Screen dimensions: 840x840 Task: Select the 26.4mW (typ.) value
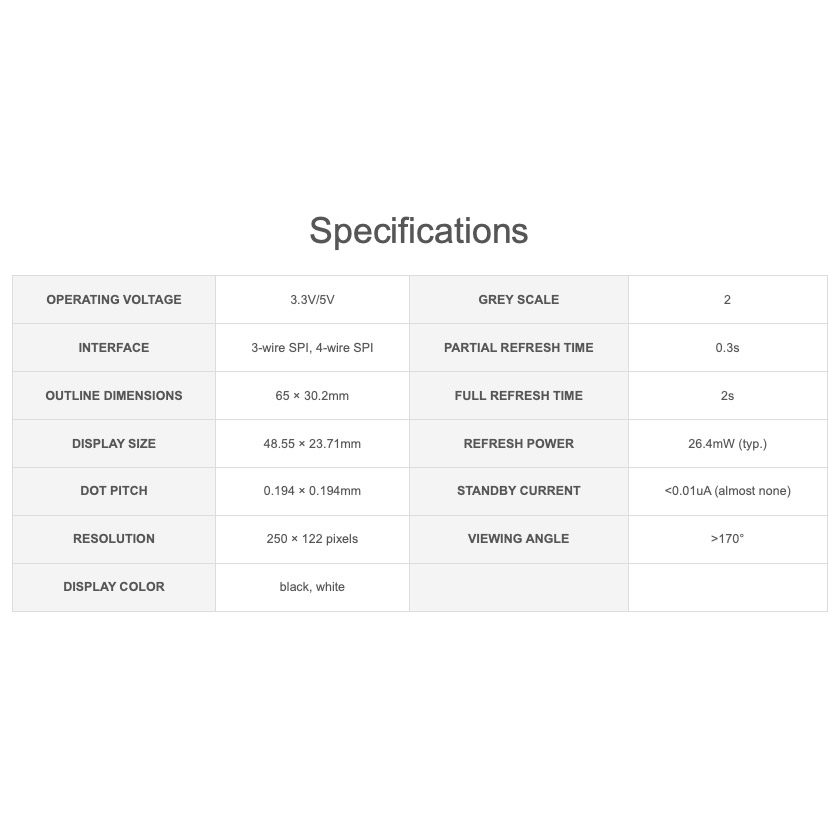[728, 444]
